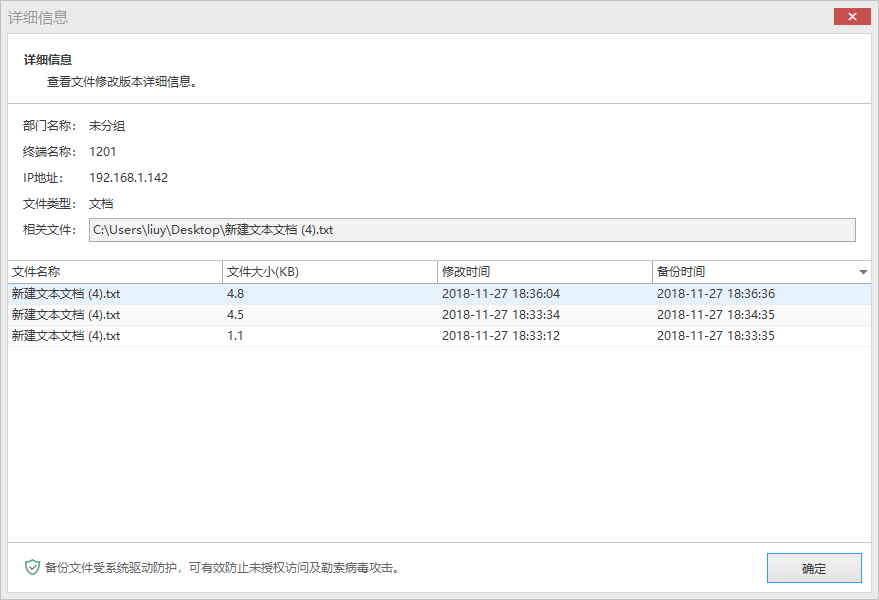Click the 相关文件 path field

click(471, 230)
